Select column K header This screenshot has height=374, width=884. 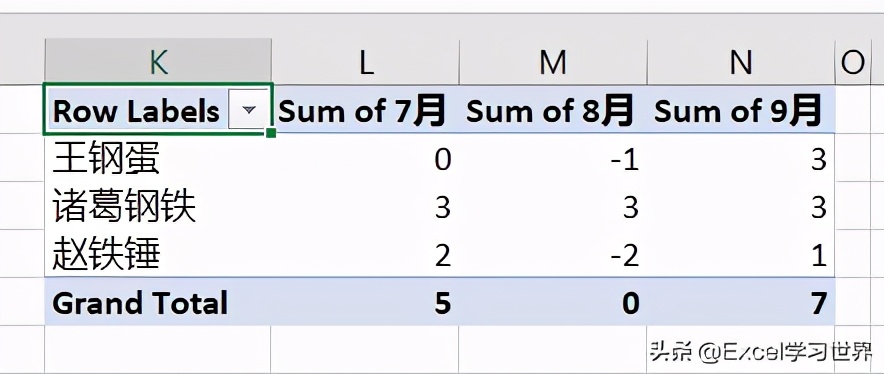click(x=158, y=61)
